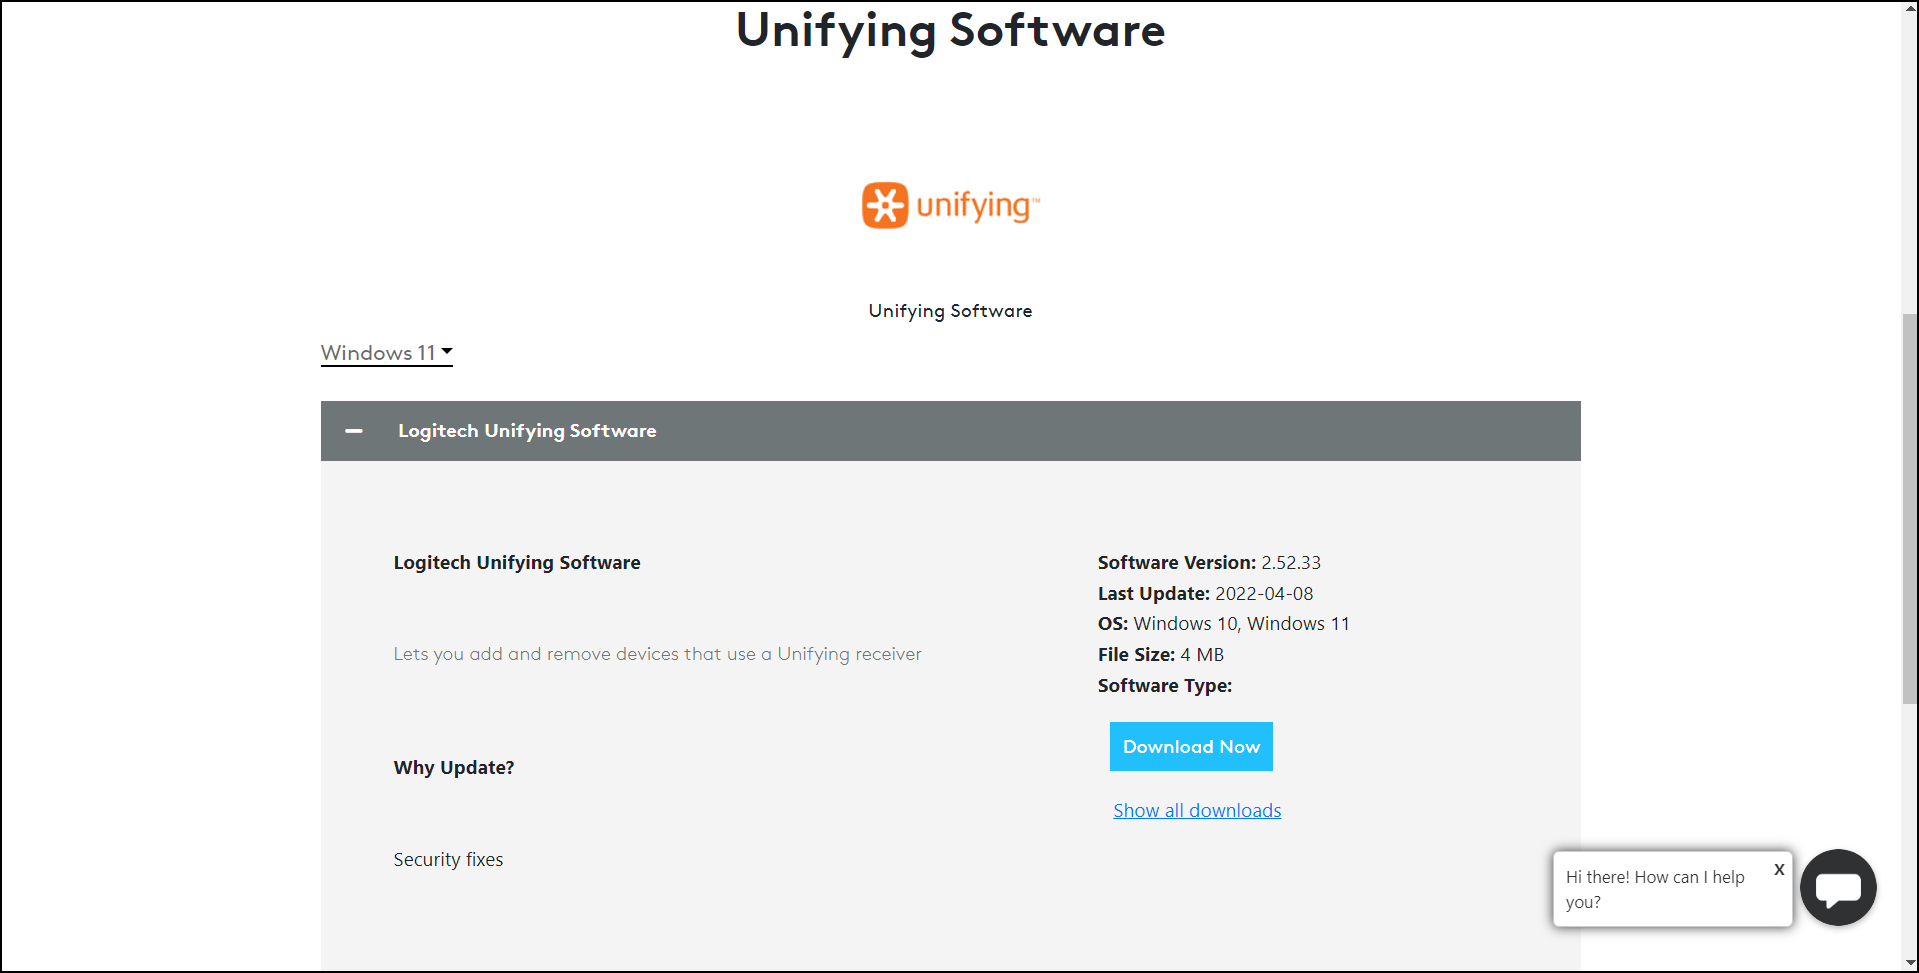This screenshot has width=1919, height=973.
Task: Click the Unifying Software page title
Action: pyautogui.click(x=951, y=30)
